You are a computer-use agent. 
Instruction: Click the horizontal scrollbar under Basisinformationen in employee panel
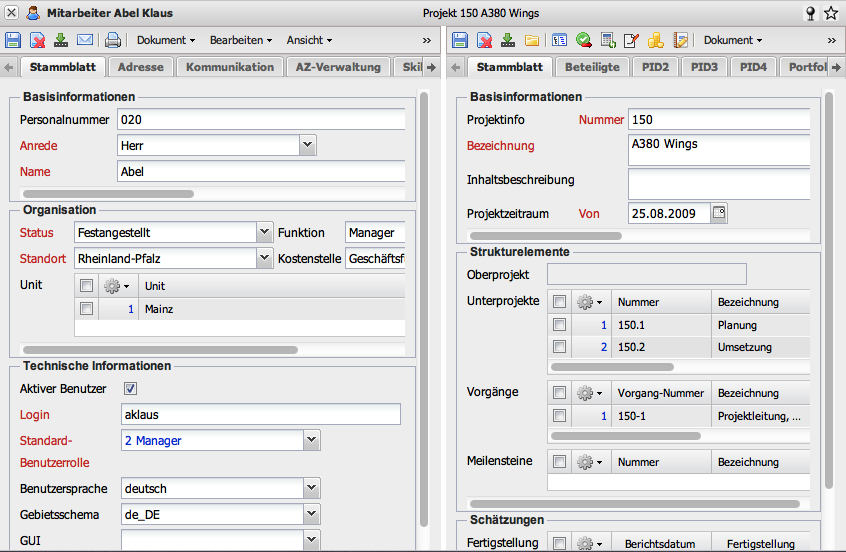(x=108, y=194)
